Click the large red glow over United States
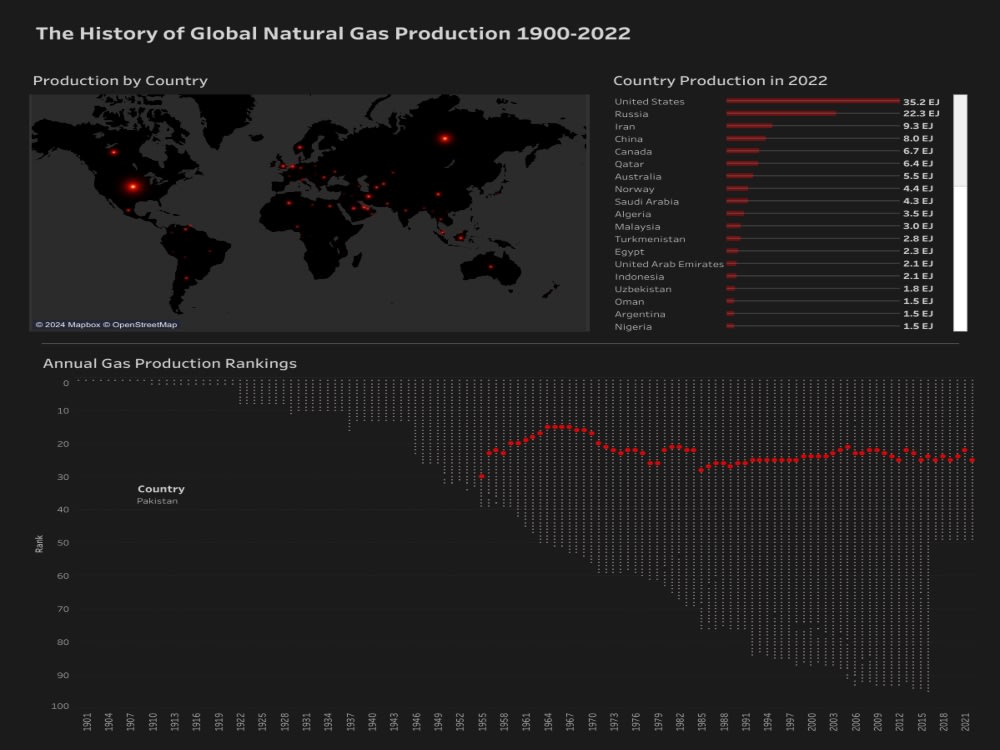 click(x=133, y=187)
